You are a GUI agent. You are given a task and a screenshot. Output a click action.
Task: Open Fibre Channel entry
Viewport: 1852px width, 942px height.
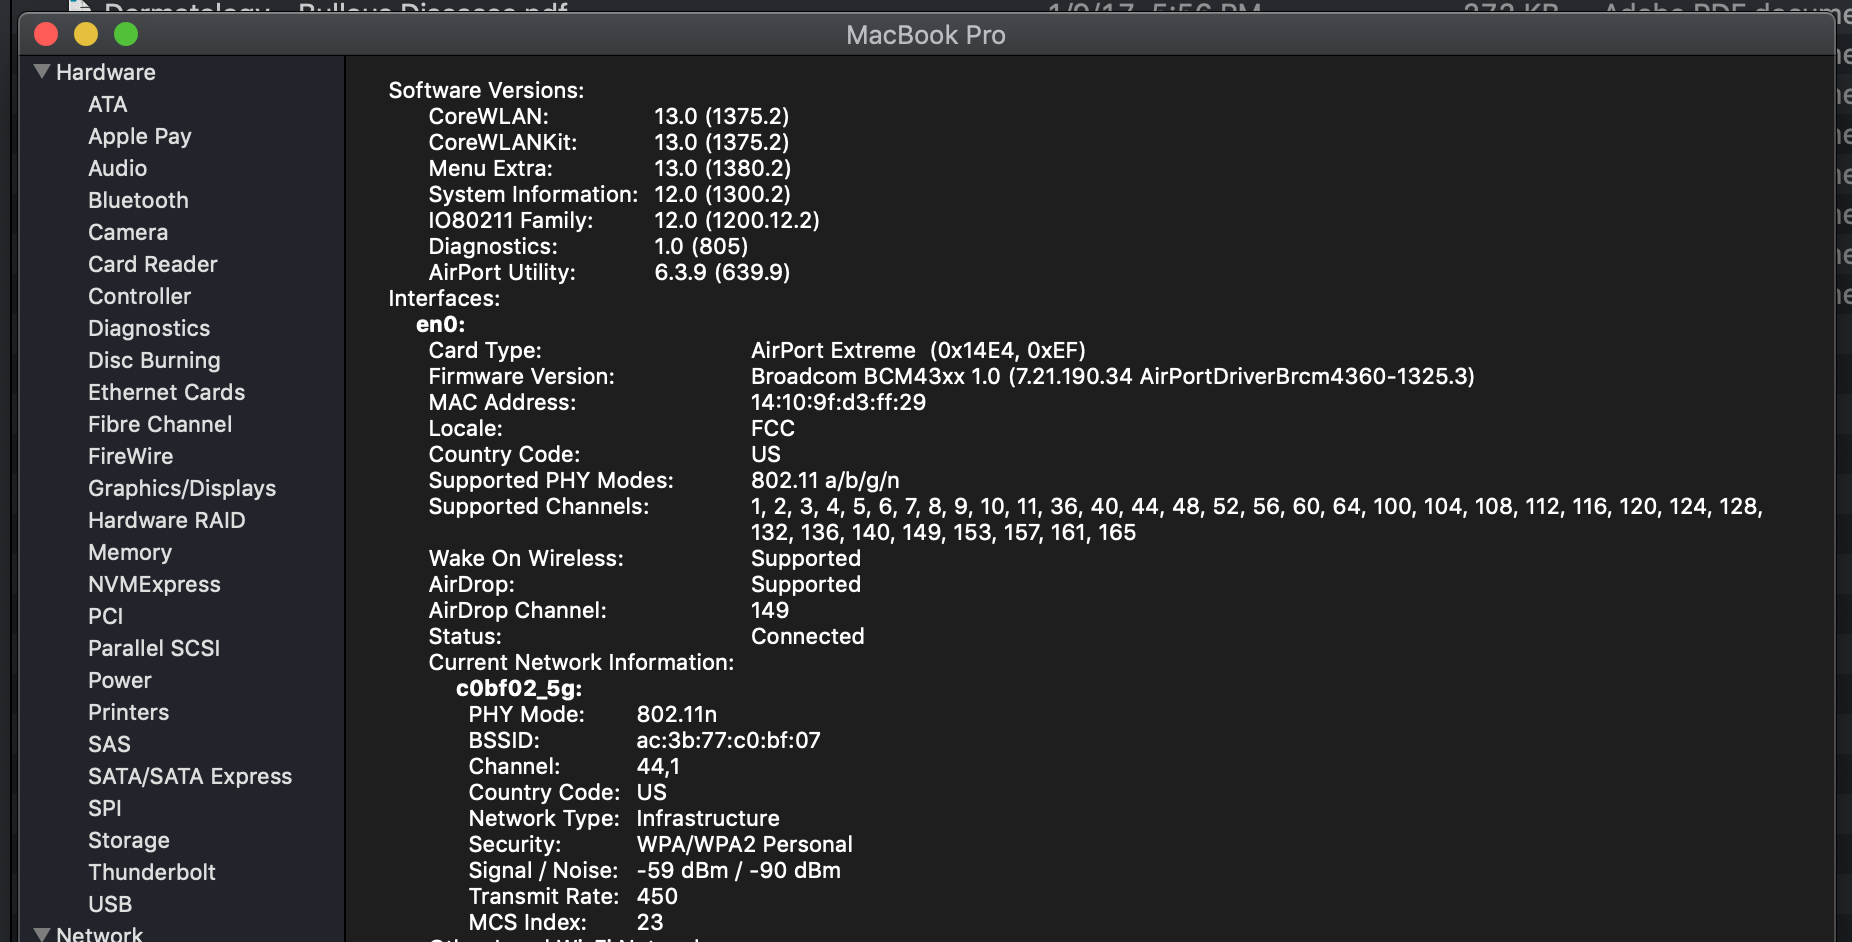(160, 424)
